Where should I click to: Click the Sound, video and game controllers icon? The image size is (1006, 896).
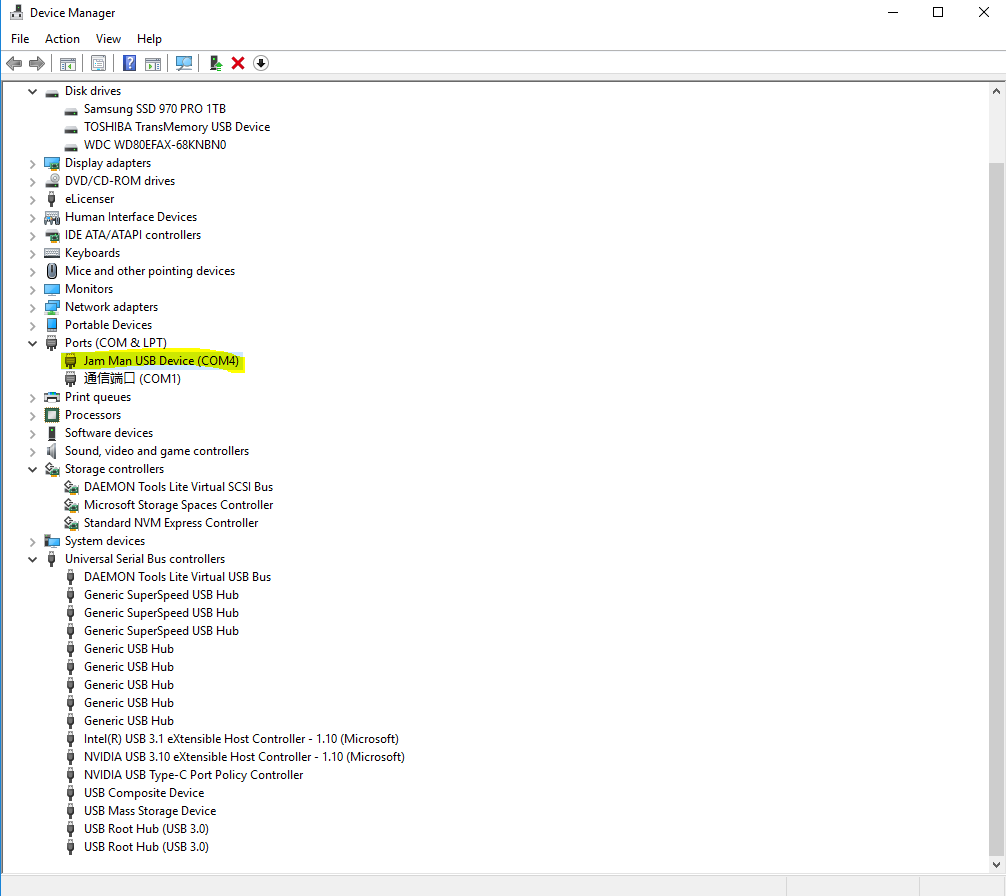point(52,451)
